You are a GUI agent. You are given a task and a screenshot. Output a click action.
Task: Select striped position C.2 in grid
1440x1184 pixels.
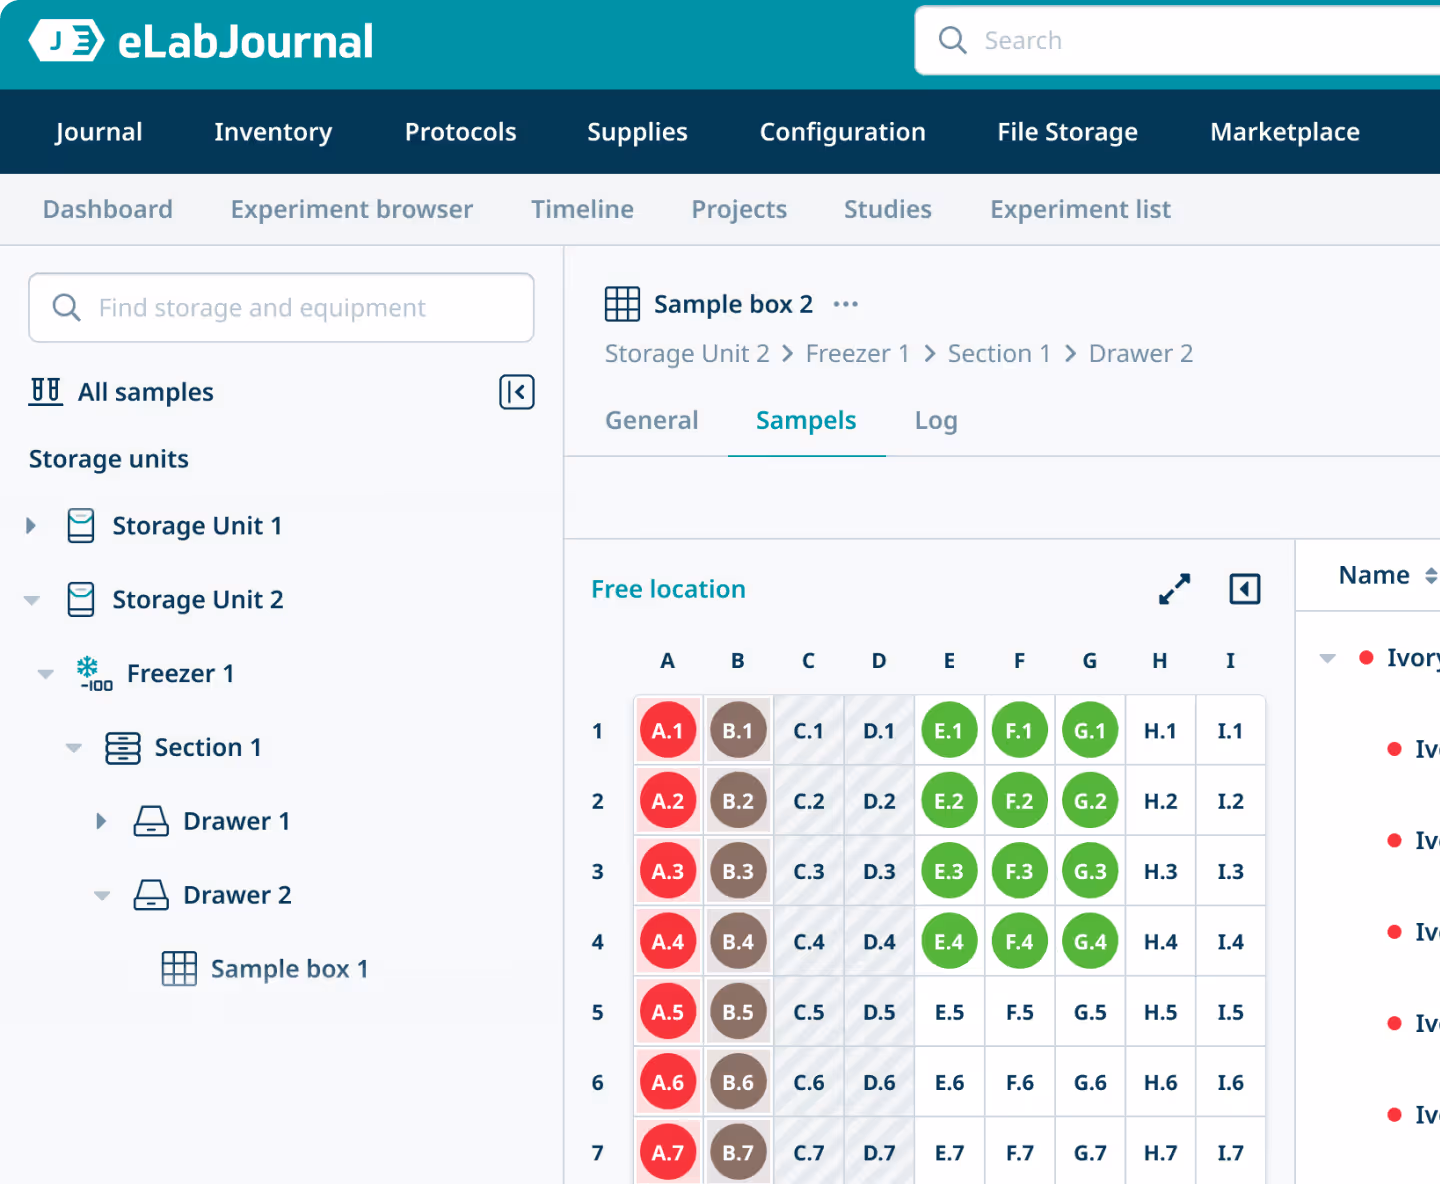808,801
